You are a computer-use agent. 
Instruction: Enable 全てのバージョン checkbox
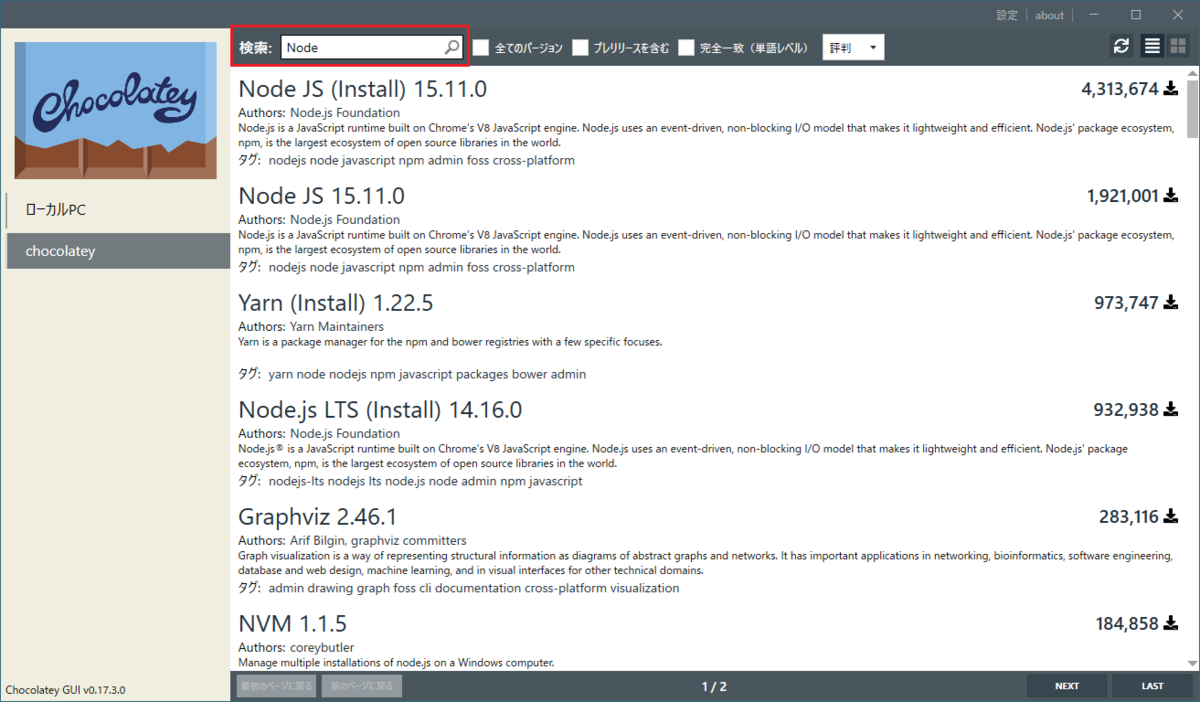481,48
